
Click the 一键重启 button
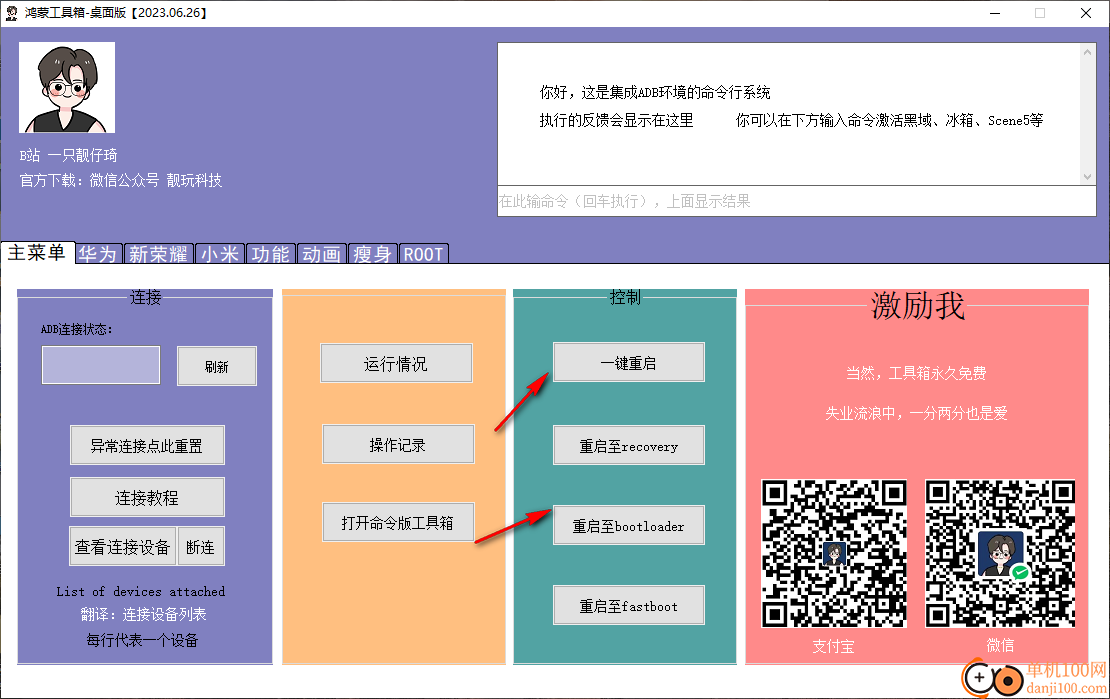point(629,363)
